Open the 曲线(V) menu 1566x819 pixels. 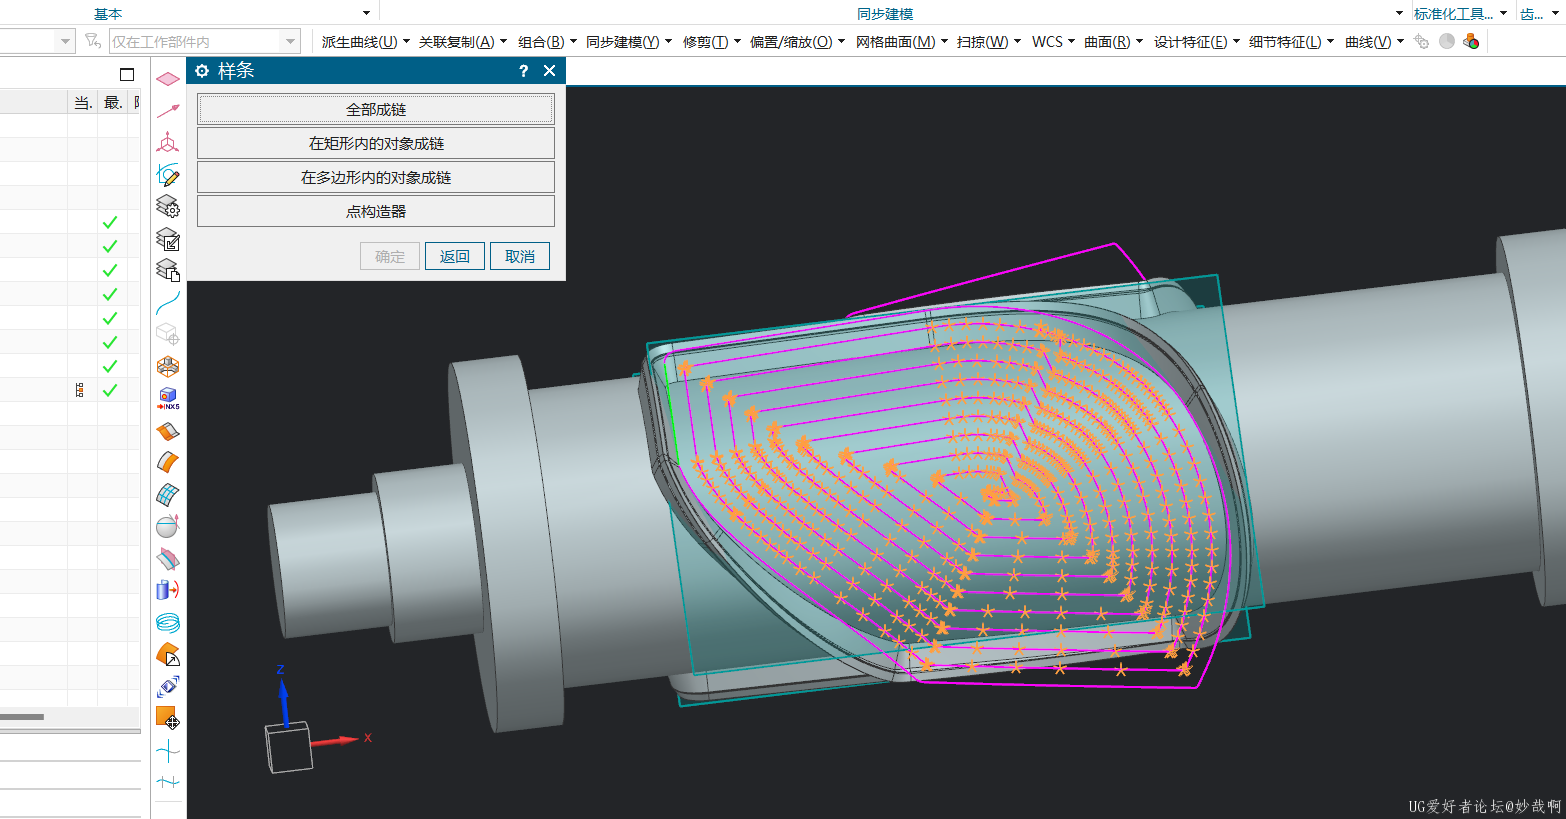(1374, 42)
